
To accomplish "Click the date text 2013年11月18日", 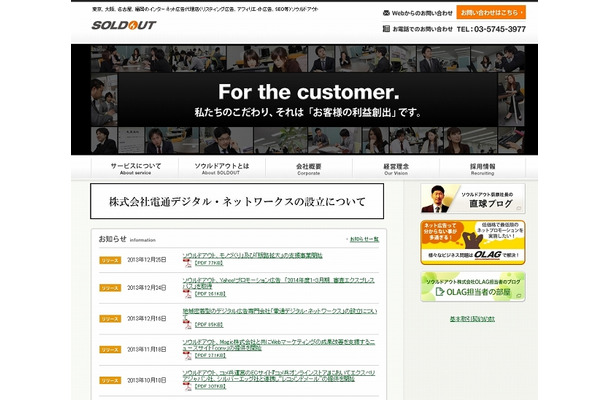I will click(147, 349).
